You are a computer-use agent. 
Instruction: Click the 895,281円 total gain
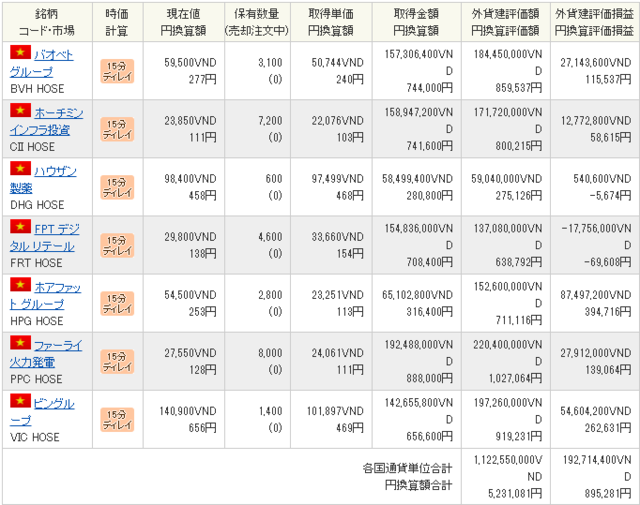(x=608, y=494)
